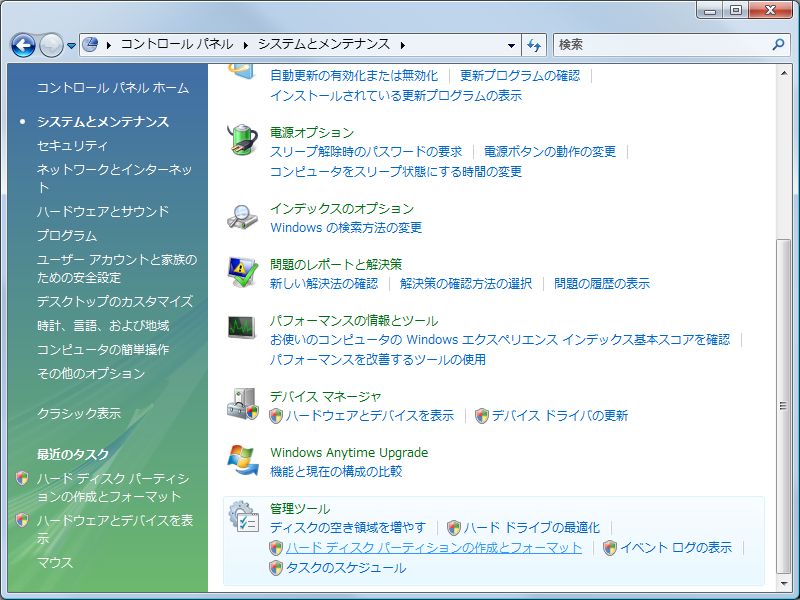Open セキュリティ category in sidebar

(72, 145)
